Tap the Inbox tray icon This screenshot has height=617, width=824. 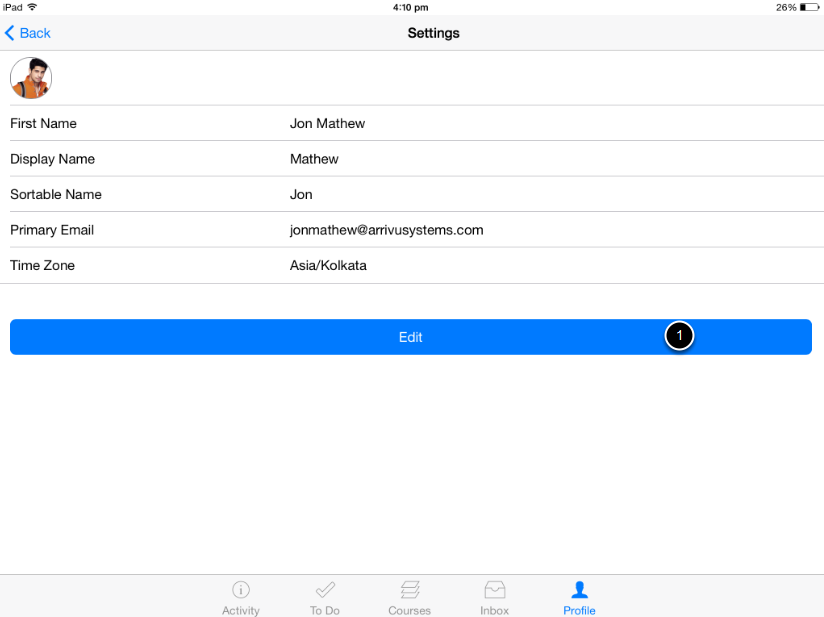click(494, 590)
